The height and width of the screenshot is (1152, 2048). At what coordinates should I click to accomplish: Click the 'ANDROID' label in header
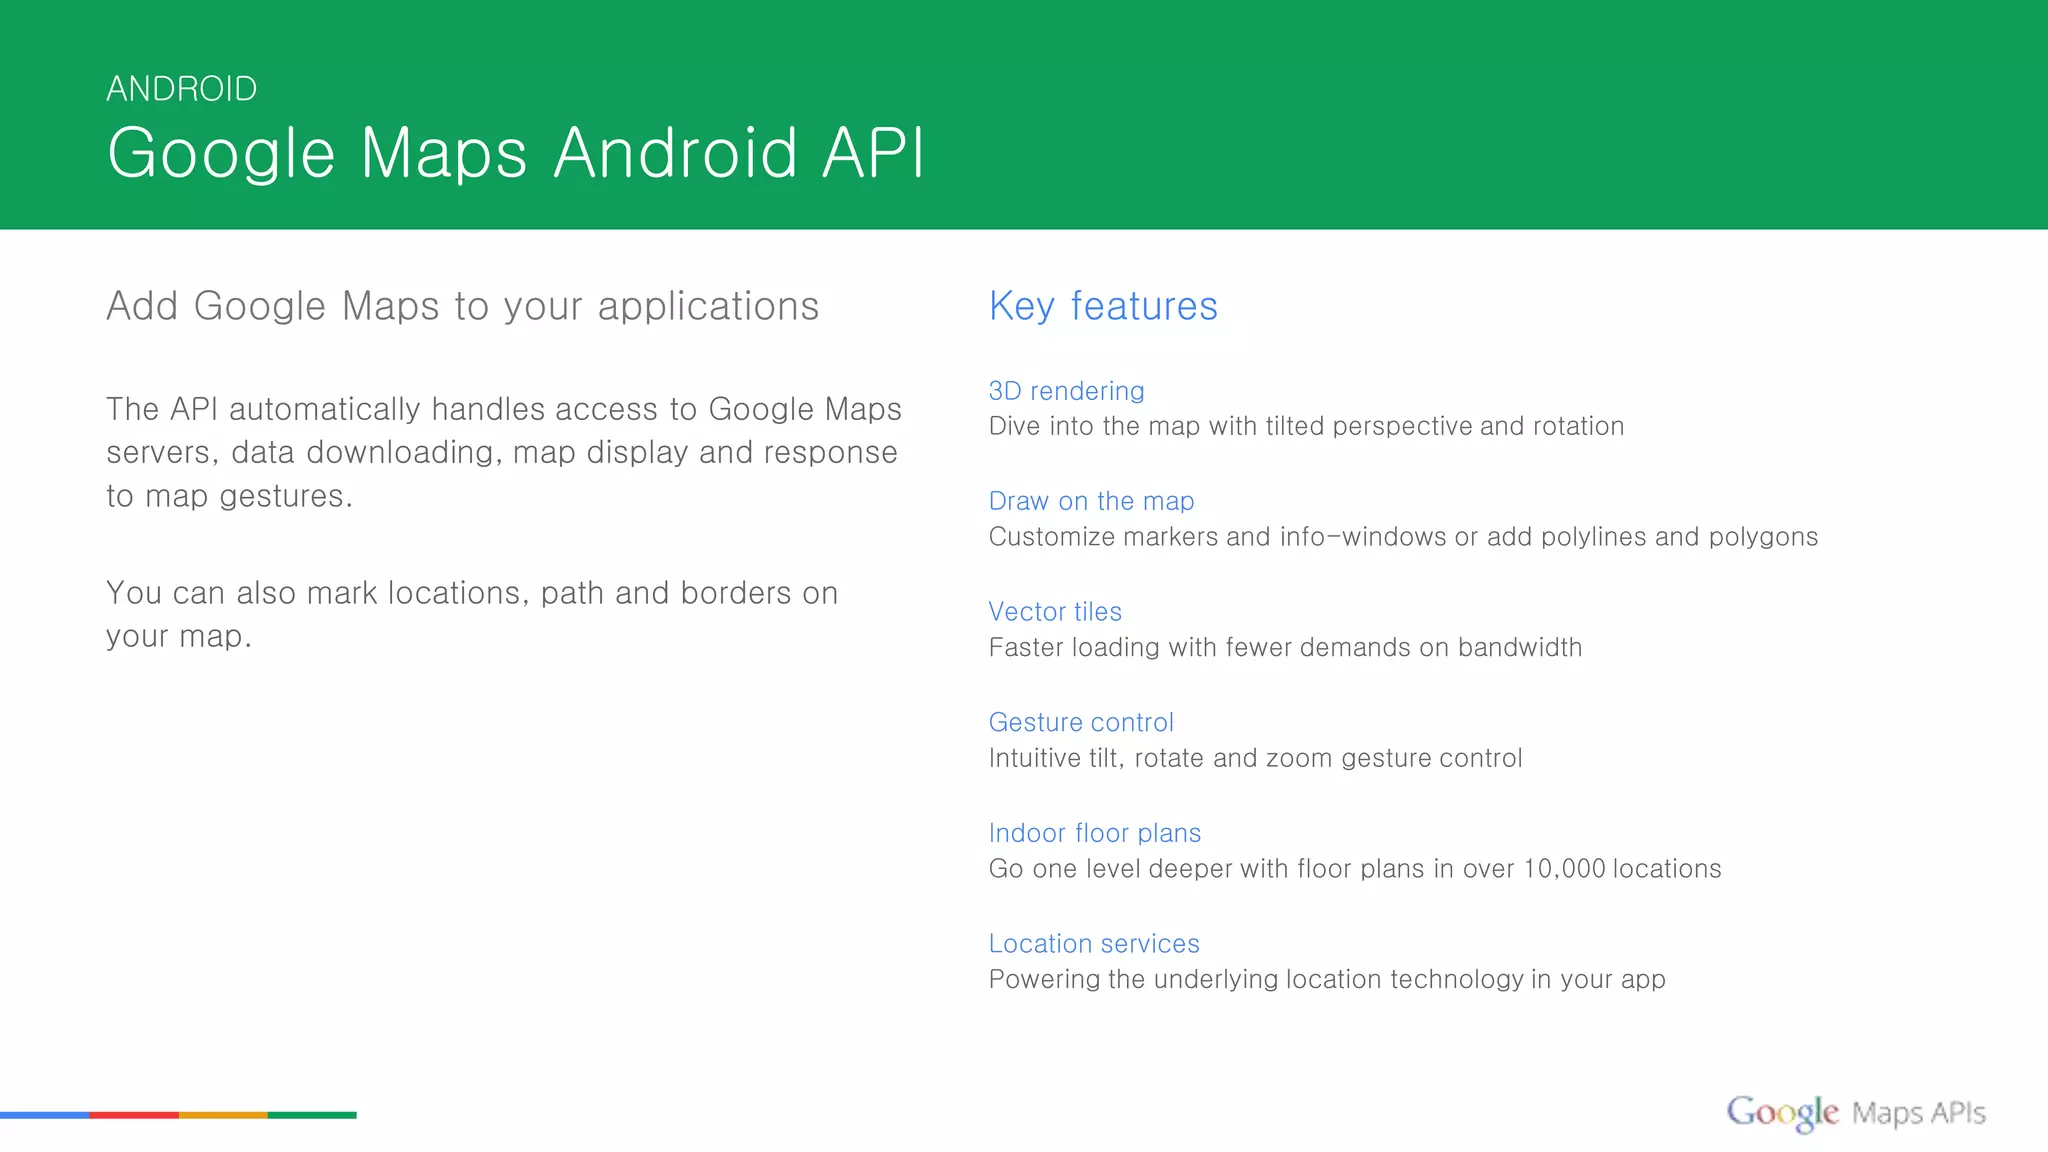point(182,89)
